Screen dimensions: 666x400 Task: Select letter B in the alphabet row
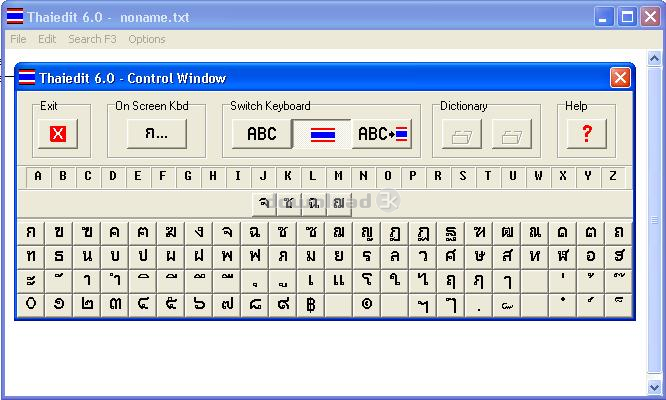click(63, 177)
